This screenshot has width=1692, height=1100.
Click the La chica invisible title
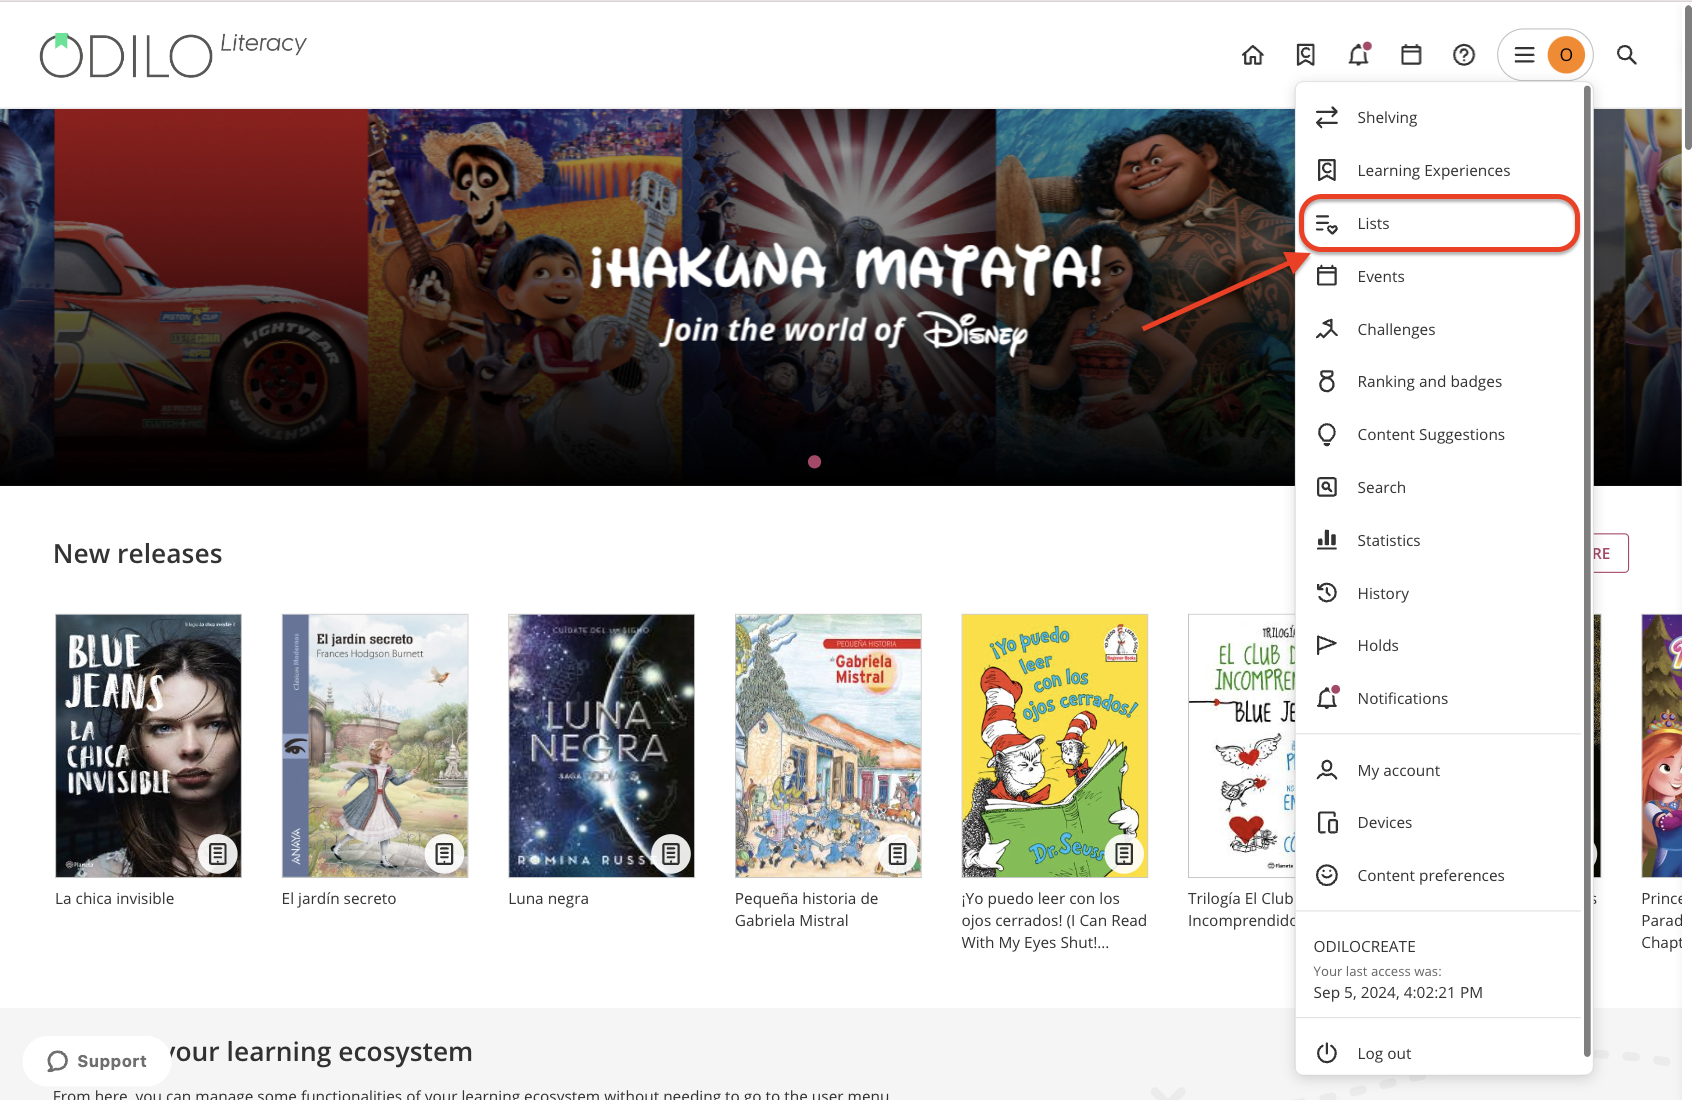pos(115,899)
